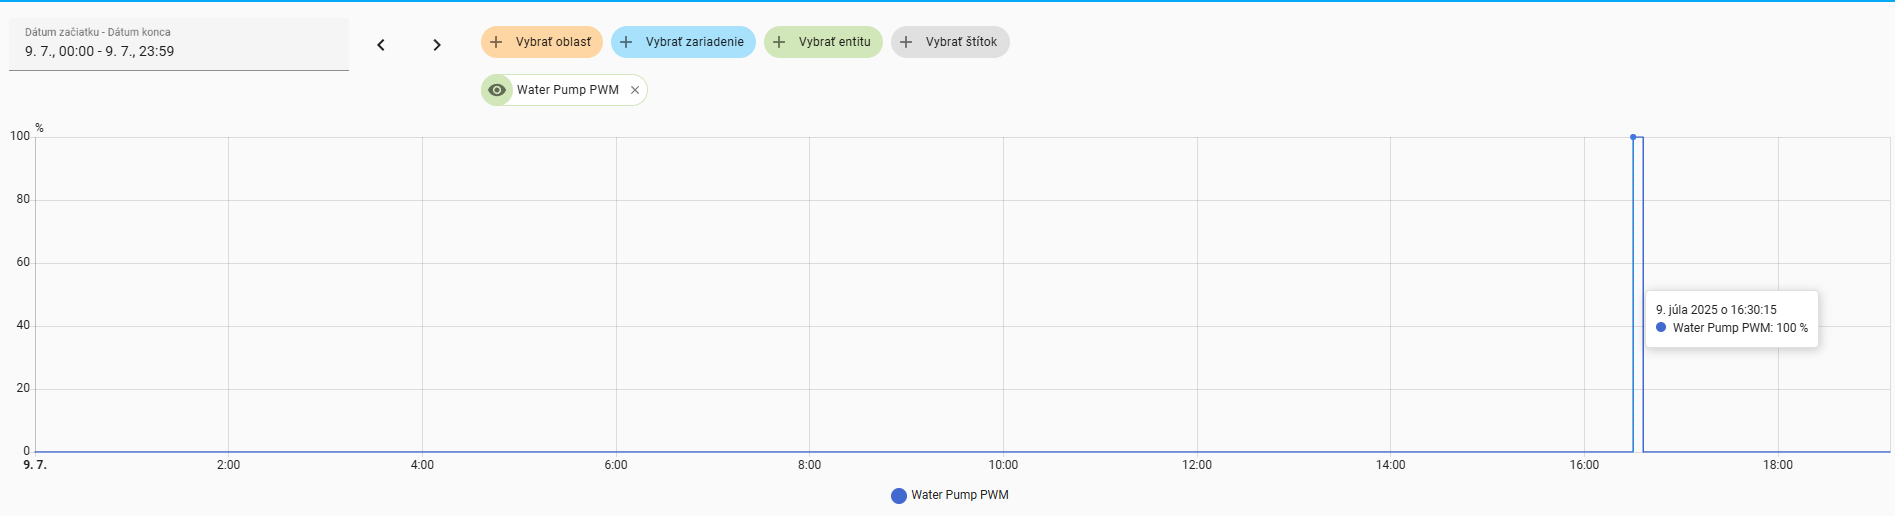Click the plus icon on Vybrať zariadenie
The image size is (1895, 516).
pyautogui.click(x=626, y=42)
